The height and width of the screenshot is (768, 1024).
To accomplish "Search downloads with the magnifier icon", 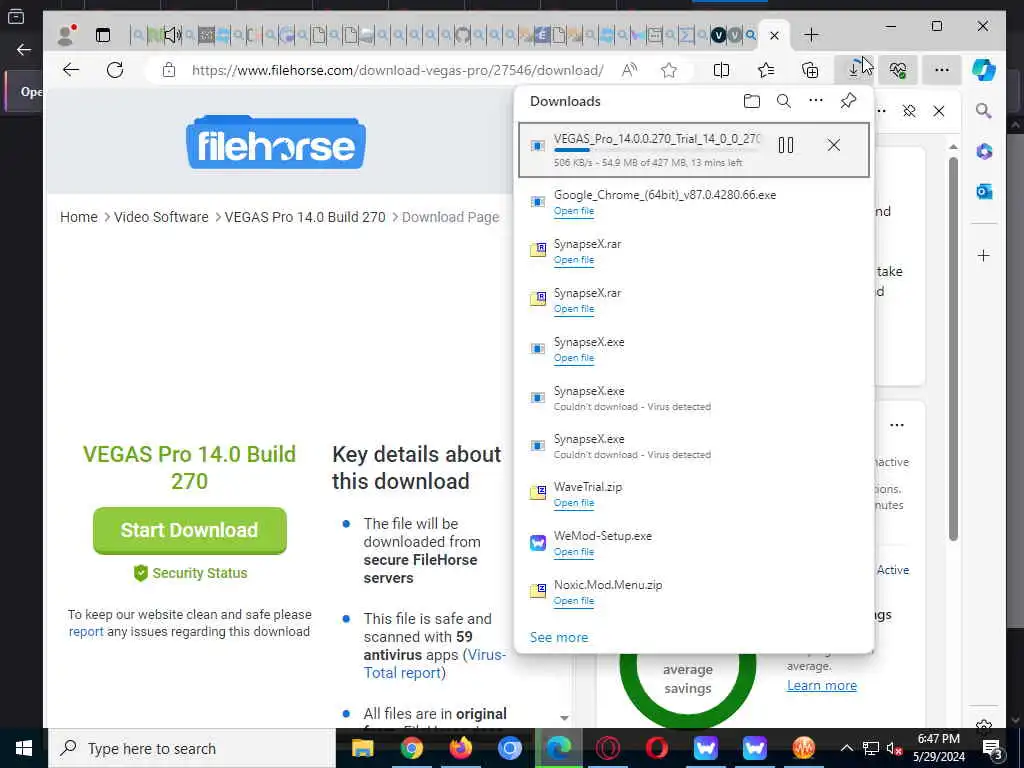I will pyautogui.click(x=784, y=101).
